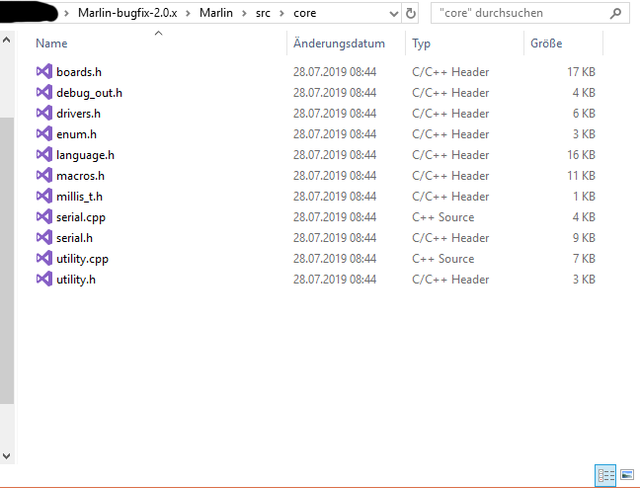Click the 7 KB size of utility.cpp
Screen dimensions: 640x488
click(x=584, y=258)
